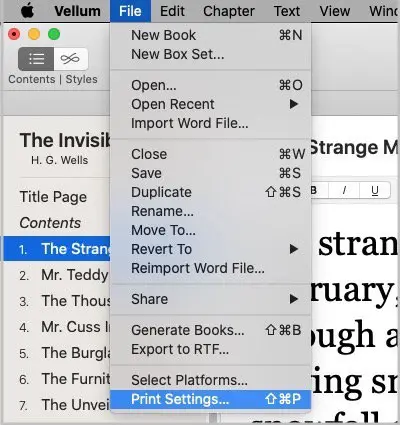The image size is (400, 425).
Task: Choose New Book from File menu
Action: coord(210,35)
